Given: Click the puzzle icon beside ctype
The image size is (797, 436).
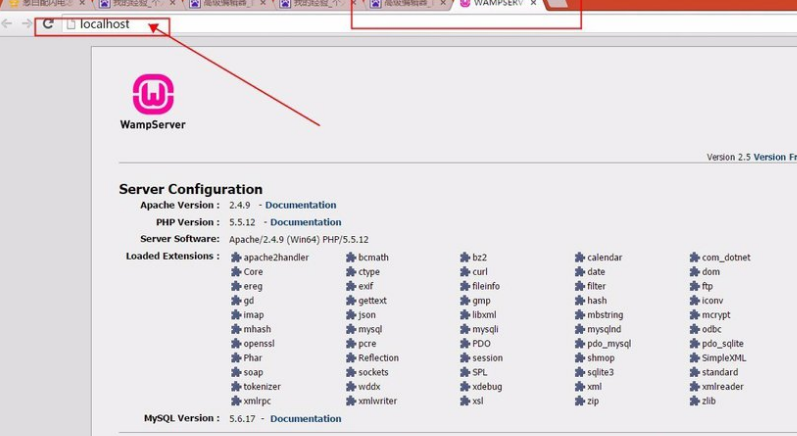Looking at the screenshot, I should [351, 271].
